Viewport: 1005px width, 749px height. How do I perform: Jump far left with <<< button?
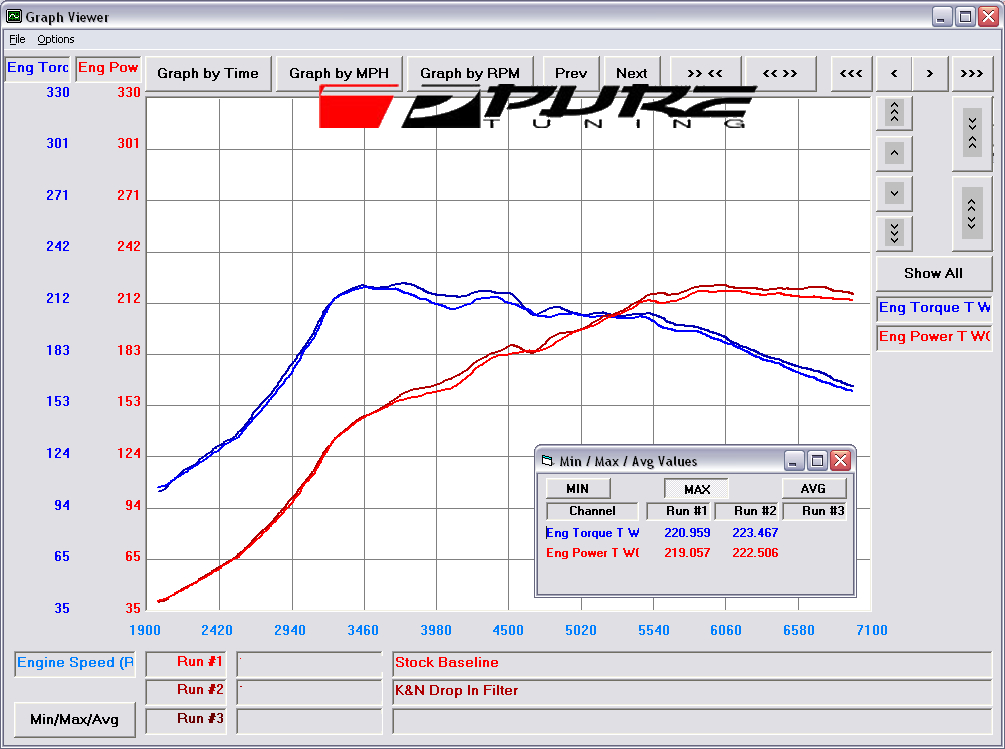851,73
